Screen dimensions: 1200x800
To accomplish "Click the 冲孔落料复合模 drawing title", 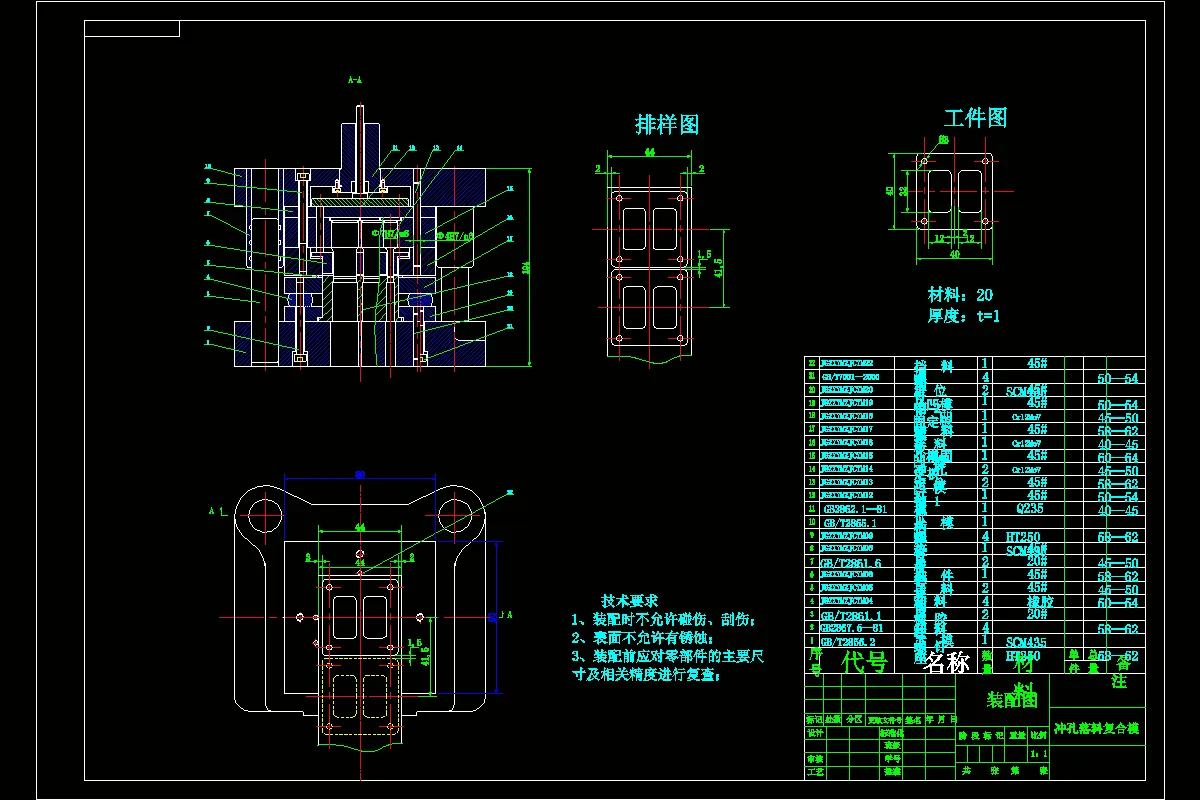I will (x=1097, y=729).
